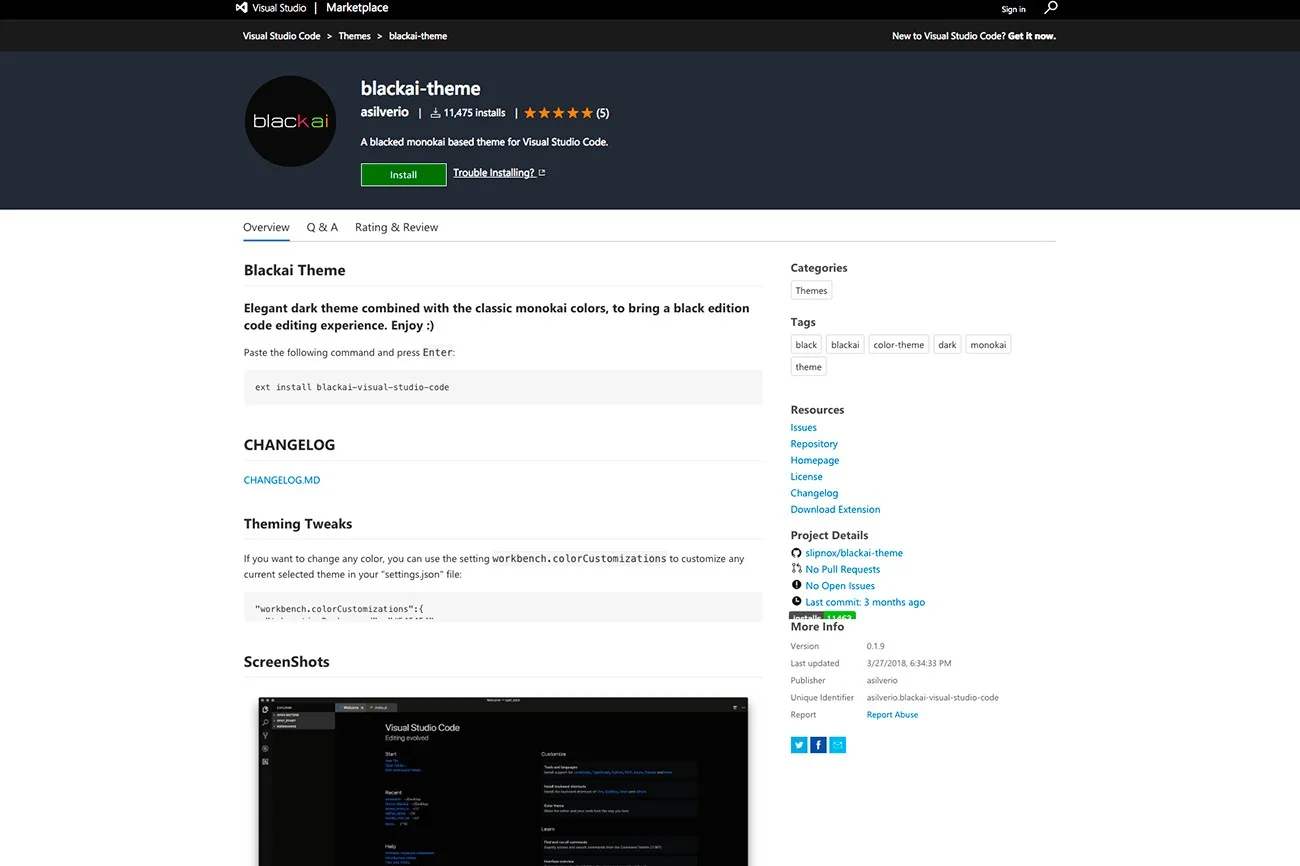The width and height of the screenshot is (1300, 866).
Task: Open the Homepage link
Action: 815,461
